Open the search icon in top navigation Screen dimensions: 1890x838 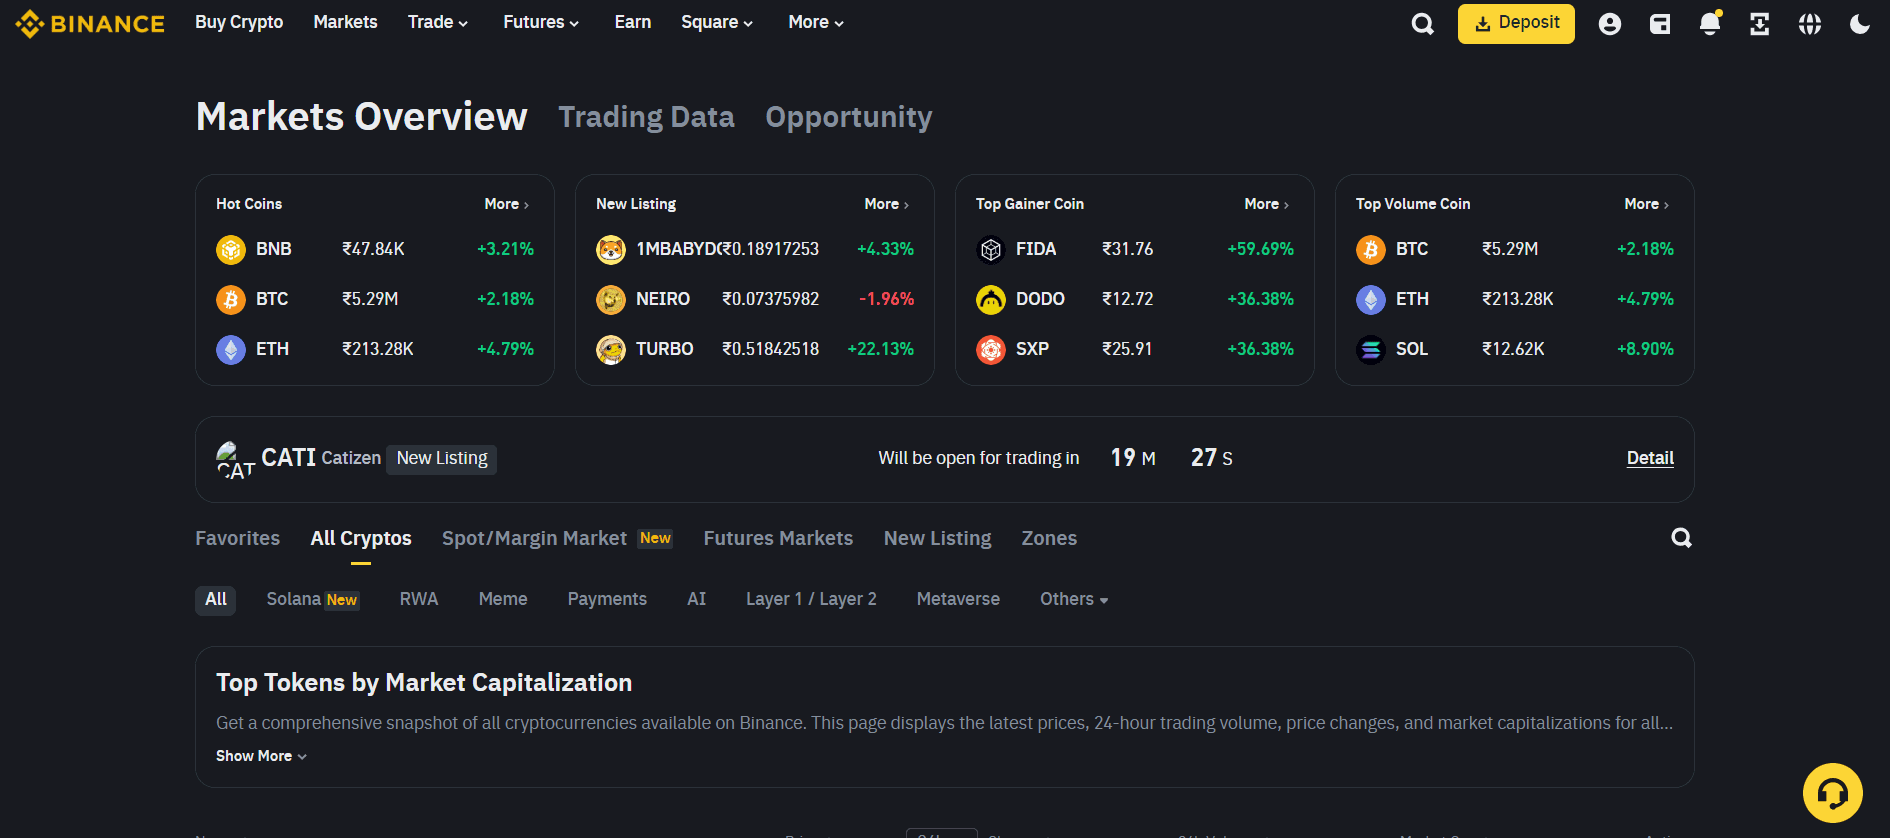click(x=1422, y=24)
